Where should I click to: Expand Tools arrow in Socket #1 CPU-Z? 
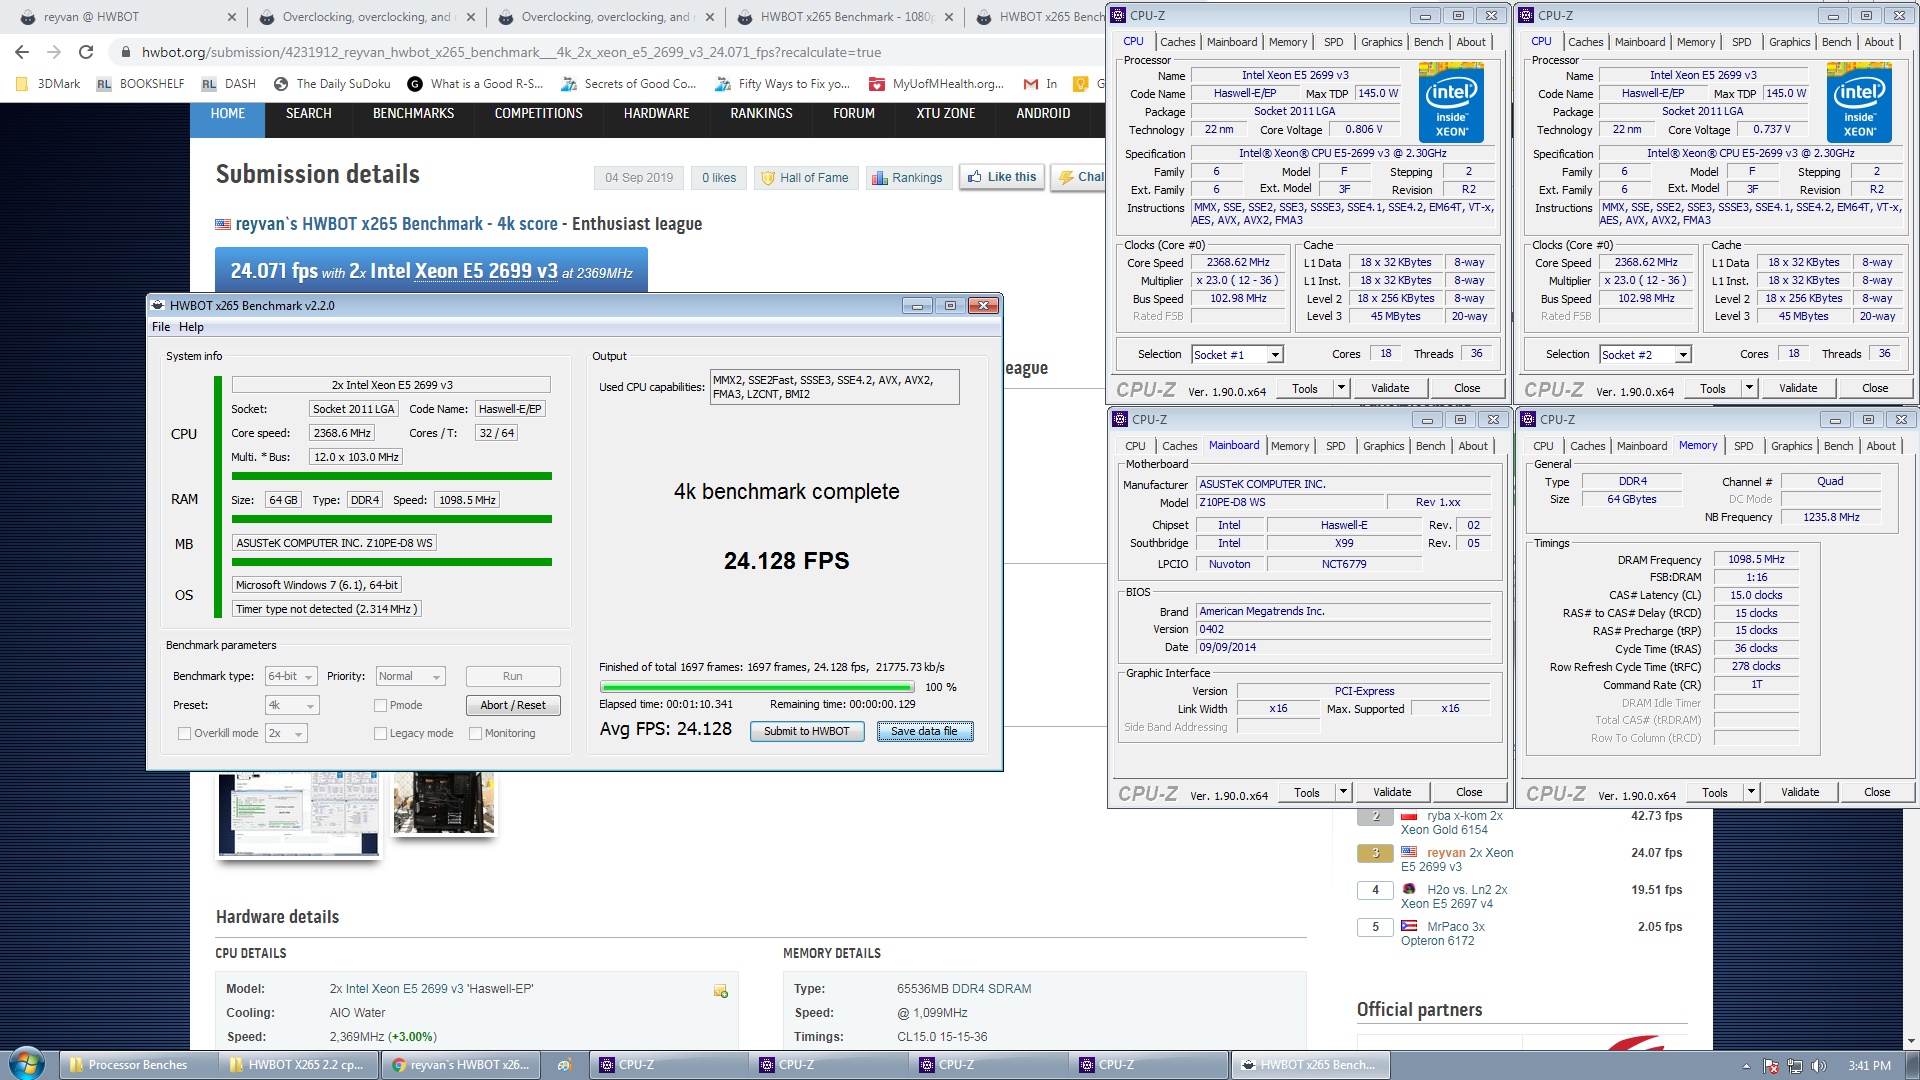[x=1341, y=388]
